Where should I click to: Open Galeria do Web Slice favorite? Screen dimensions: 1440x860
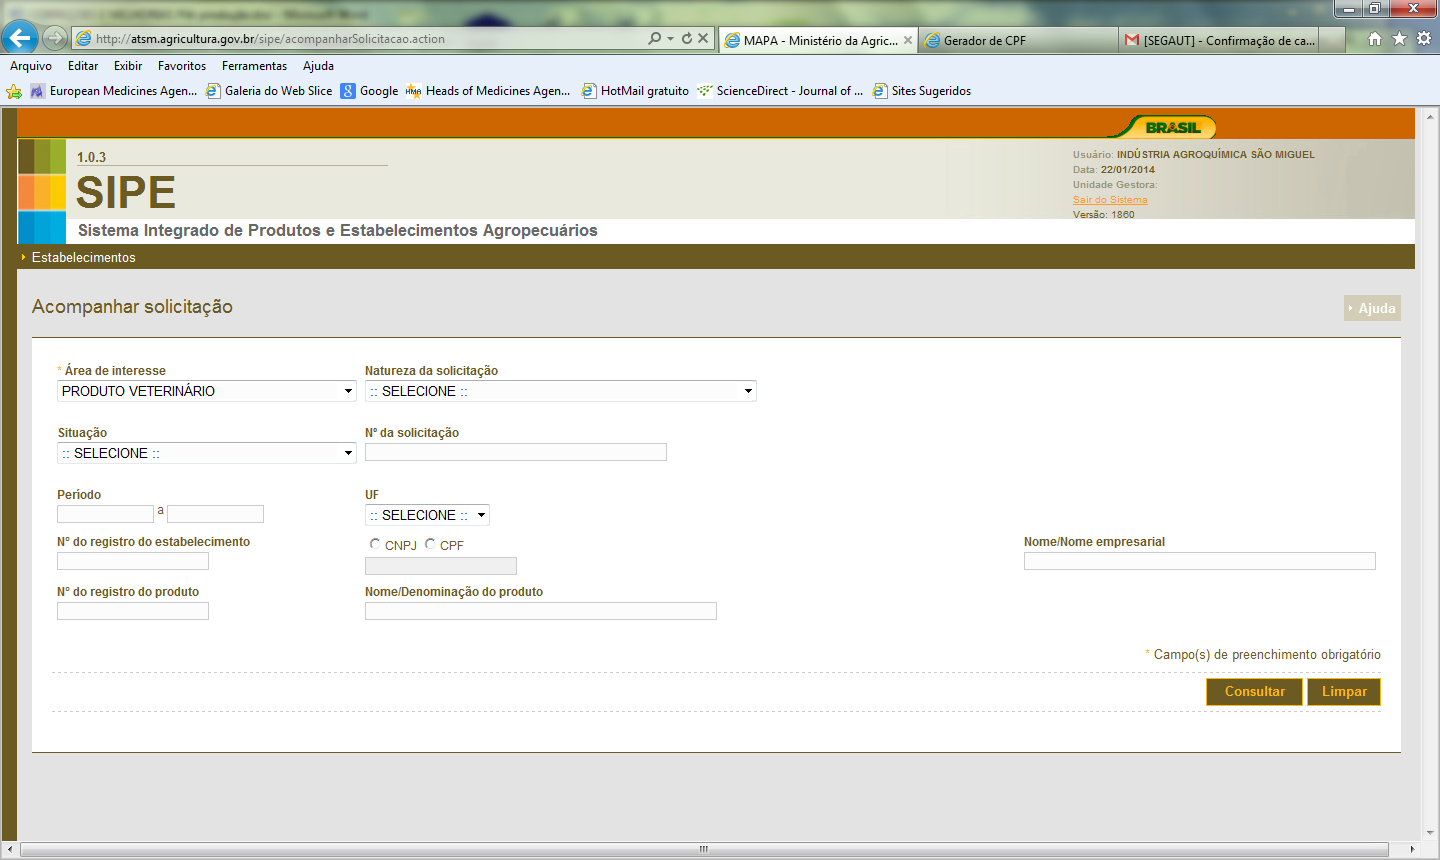pyautogui.click(x=269, y=91)
